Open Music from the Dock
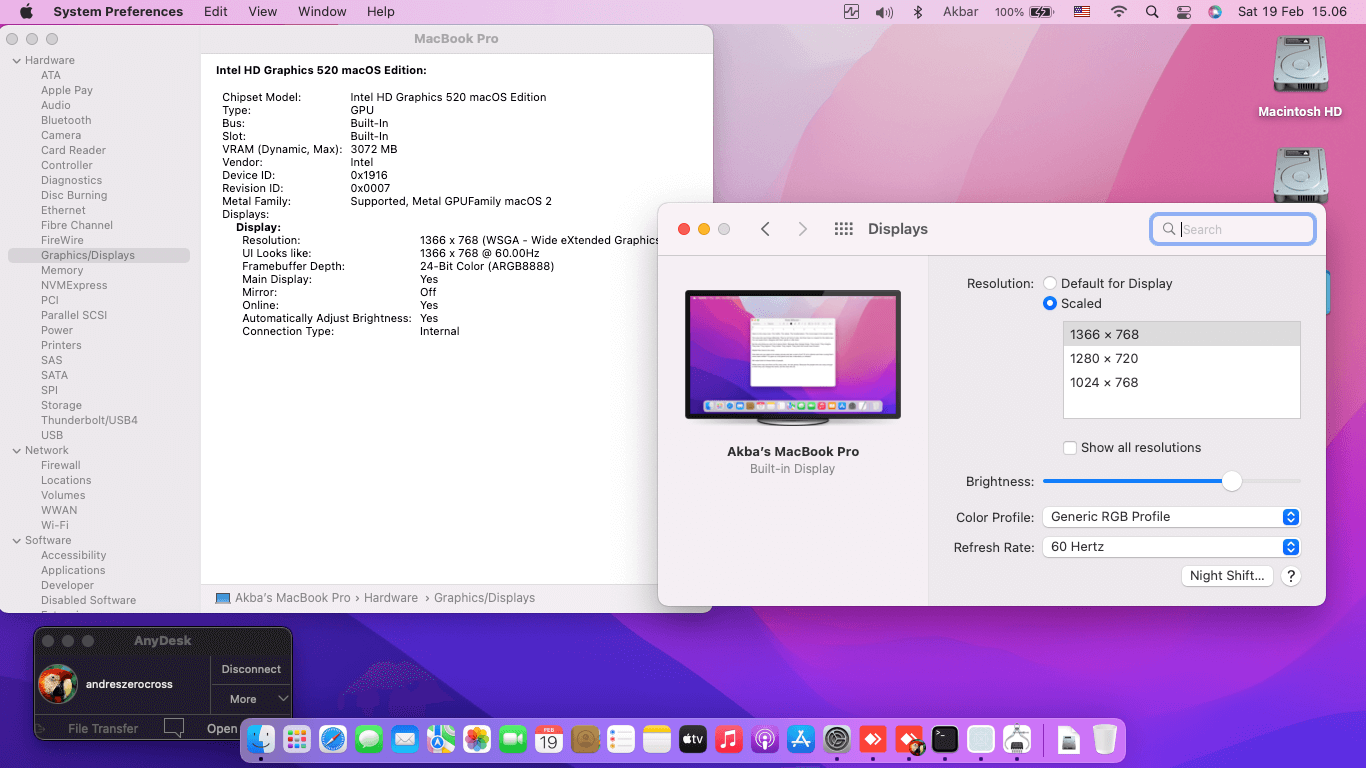This screenshot has width=1366, height=768. pos(729,739)
